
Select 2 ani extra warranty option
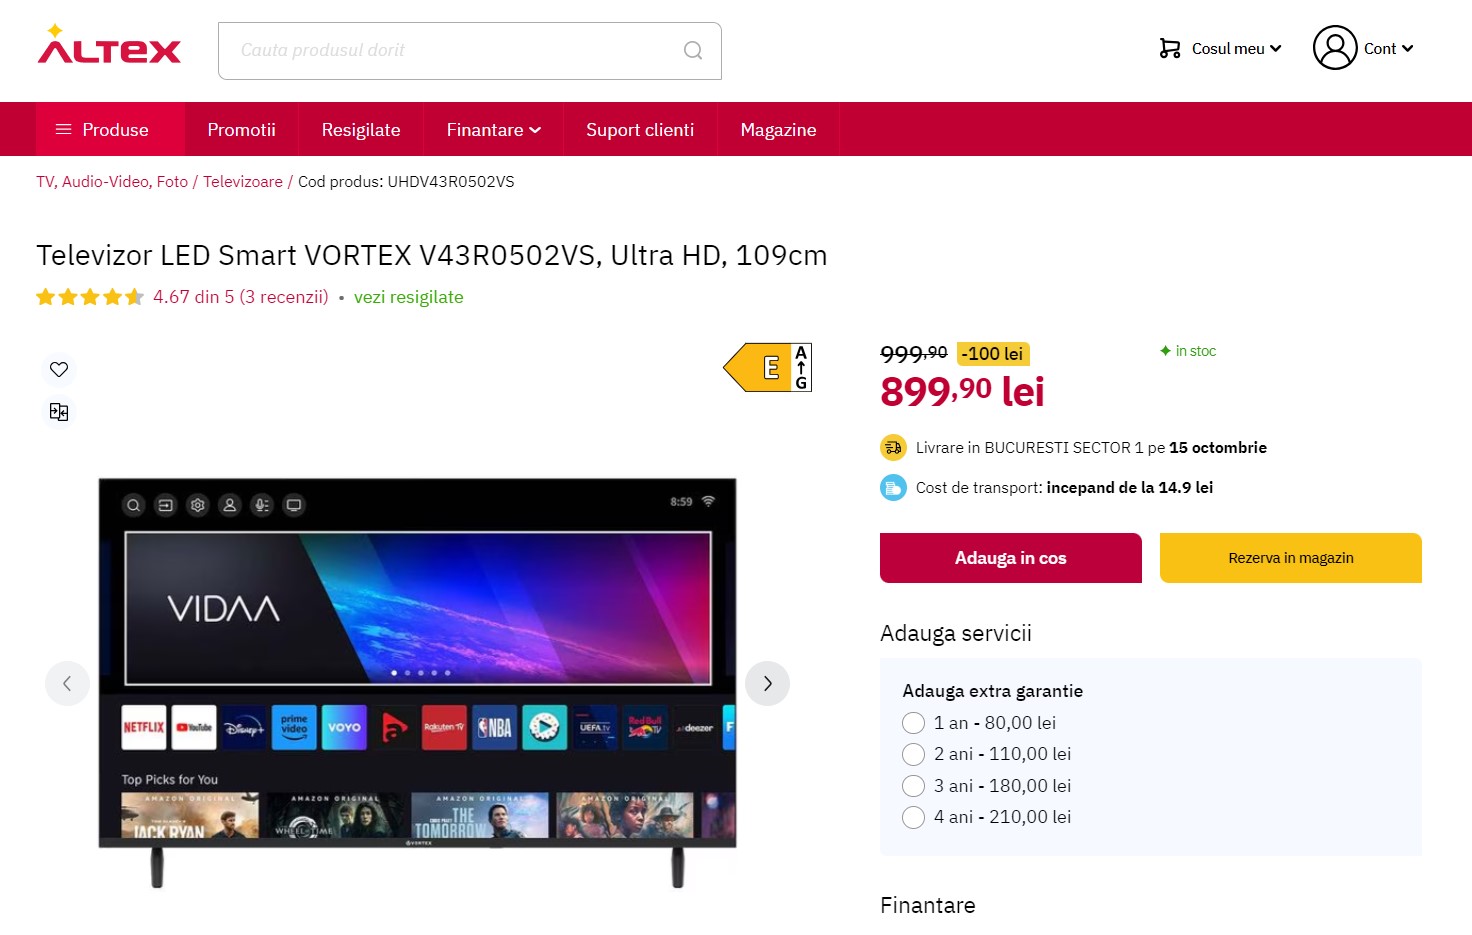tap(913, 754)
